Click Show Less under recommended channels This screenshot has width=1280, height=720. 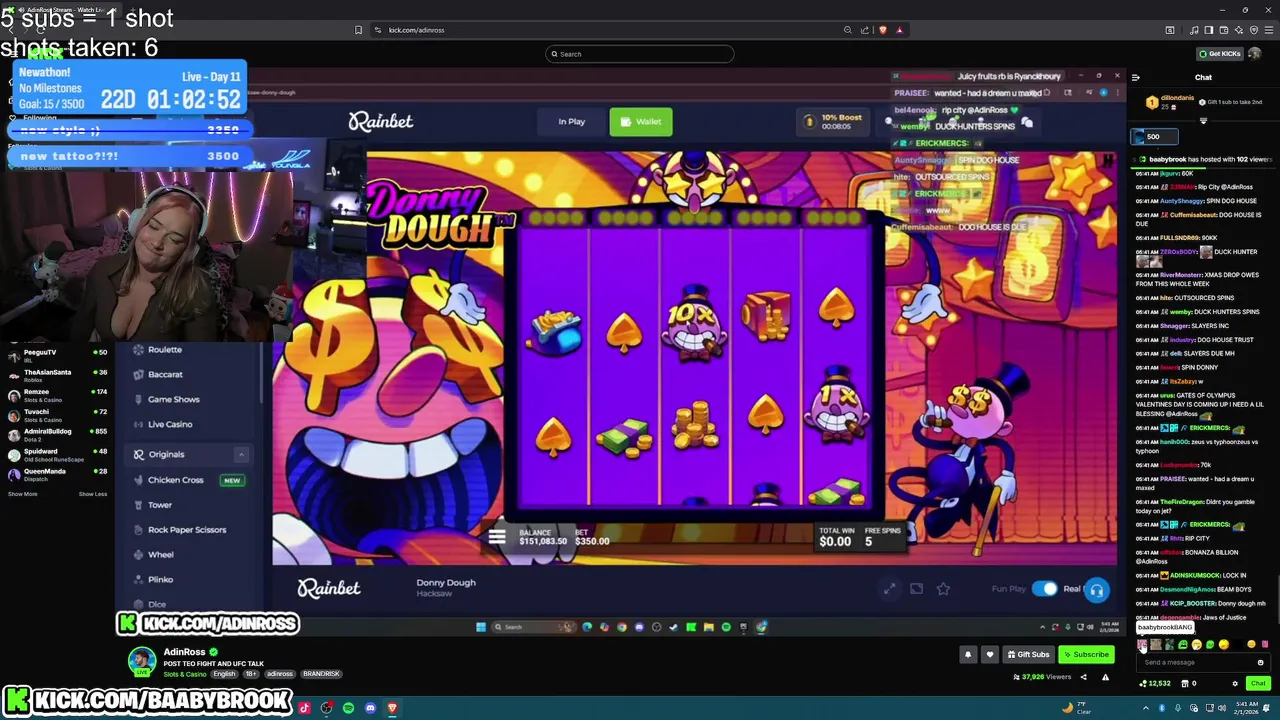click(93, 494)
